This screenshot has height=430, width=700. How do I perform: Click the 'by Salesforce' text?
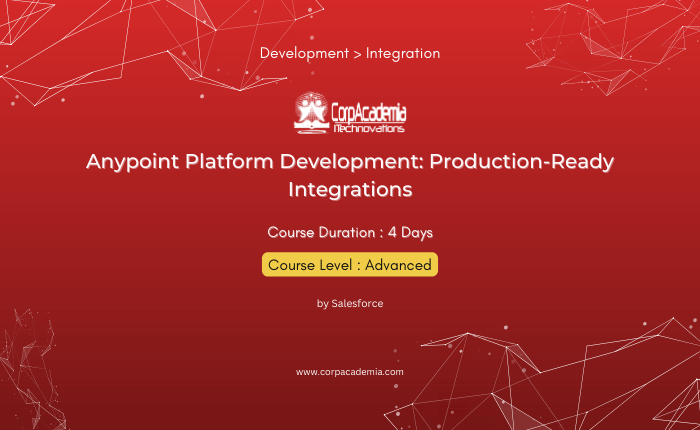(350, 304)
